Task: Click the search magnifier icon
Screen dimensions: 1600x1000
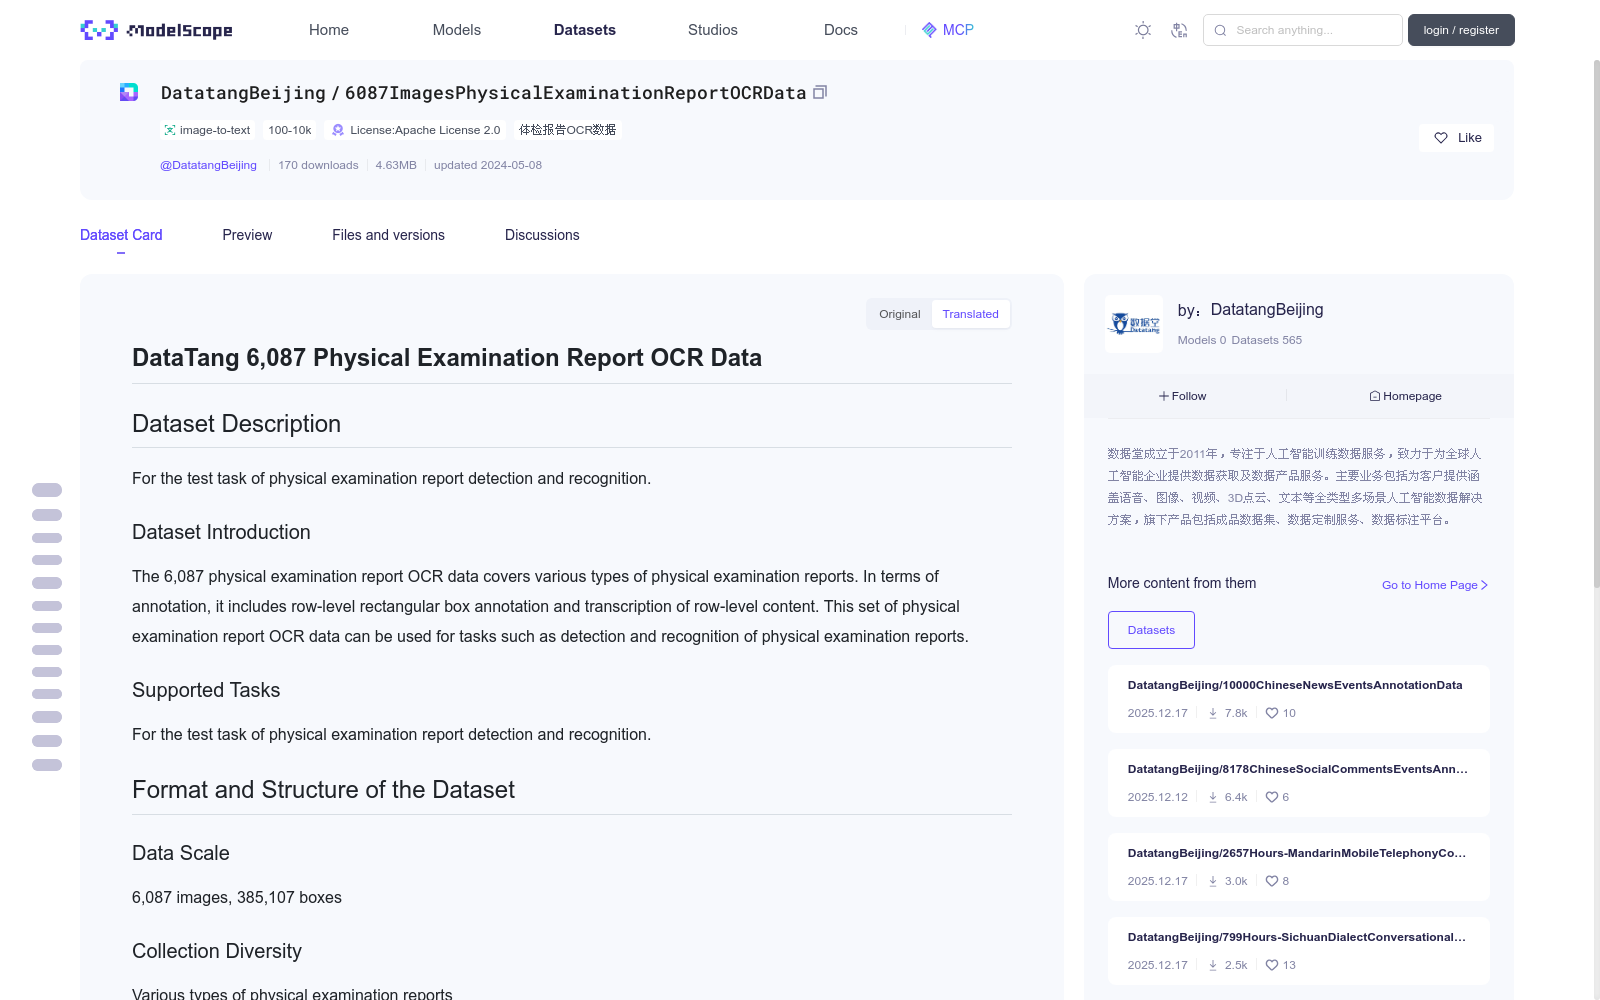Action: pyautogui.click(x=1220, y=30)
